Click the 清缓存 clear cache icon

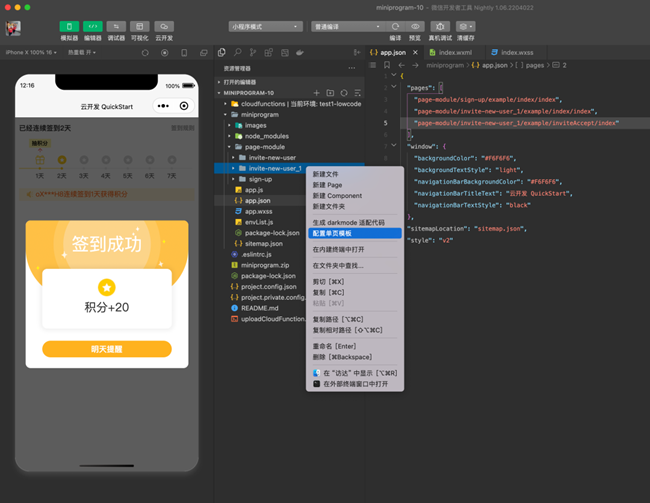click(466, 26)
